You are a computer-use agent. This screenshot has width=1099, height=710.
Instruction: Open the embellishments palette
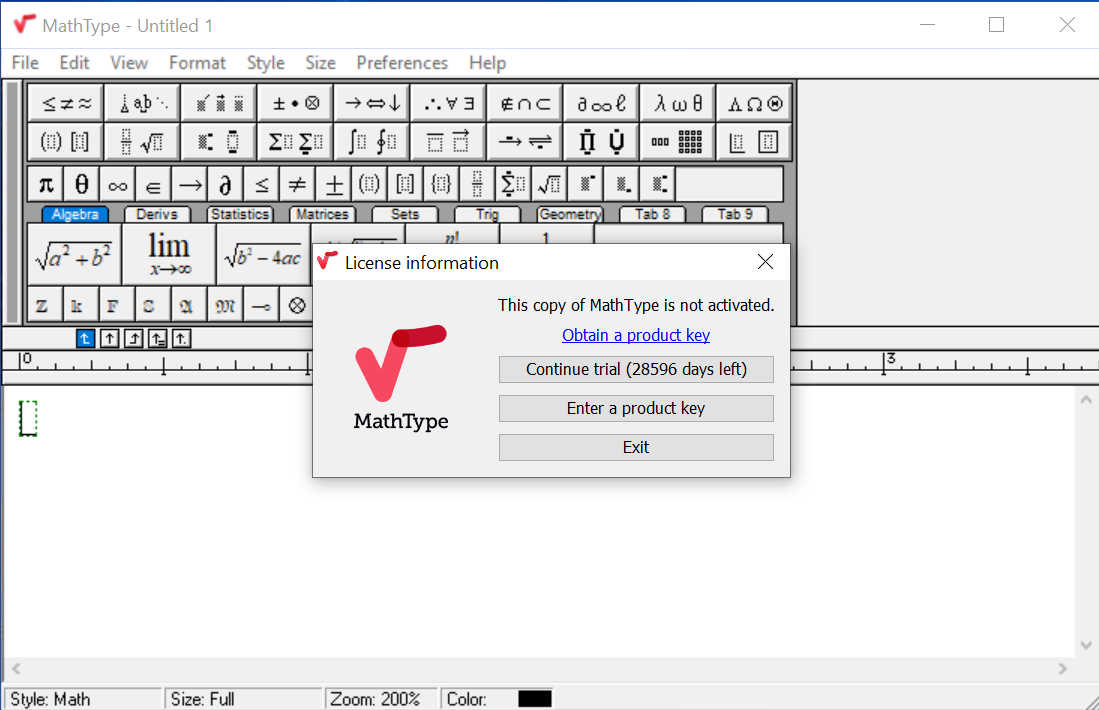[x=219, y=104]
